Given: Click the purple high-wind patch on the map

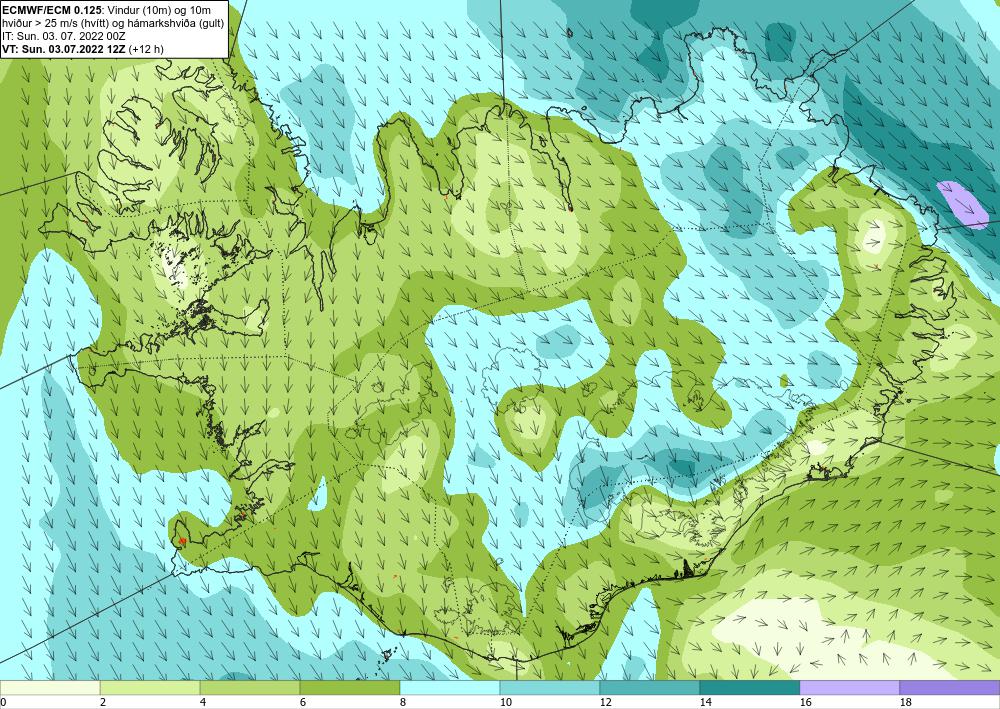Looking at the screenshot, I should [962, 205].
